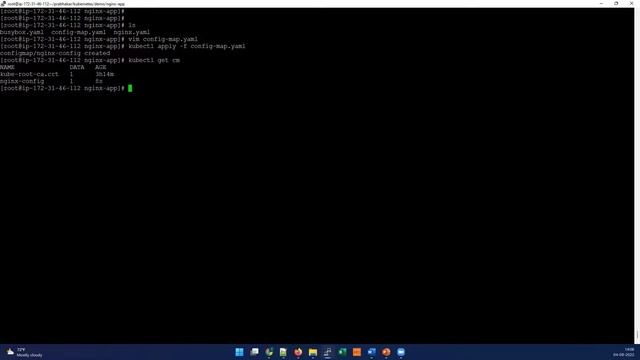The width and height of the screenshot is (640, 360).
Task: Click the 3h14m age value
Action: coord(104,74)
